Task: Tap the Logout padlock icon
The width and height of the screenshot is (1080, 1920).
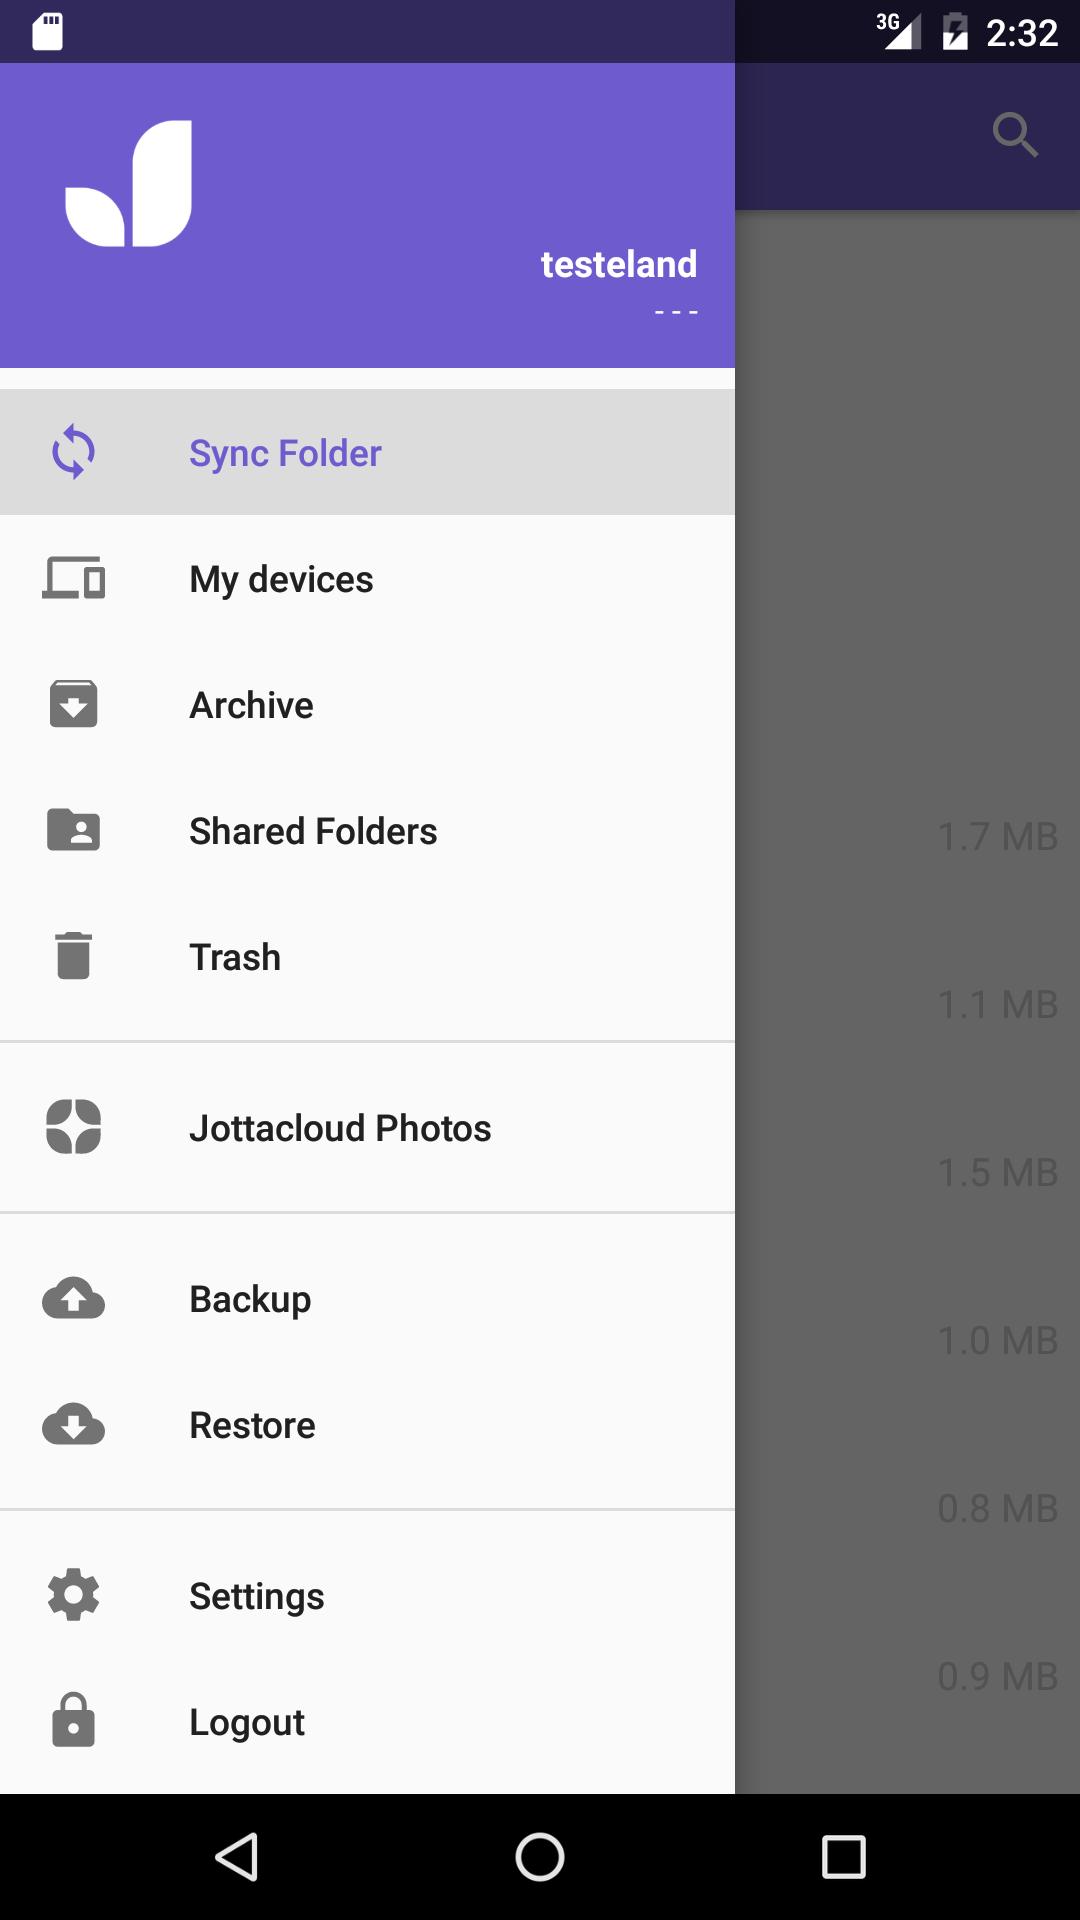Action: click(x=73, y=1721)
